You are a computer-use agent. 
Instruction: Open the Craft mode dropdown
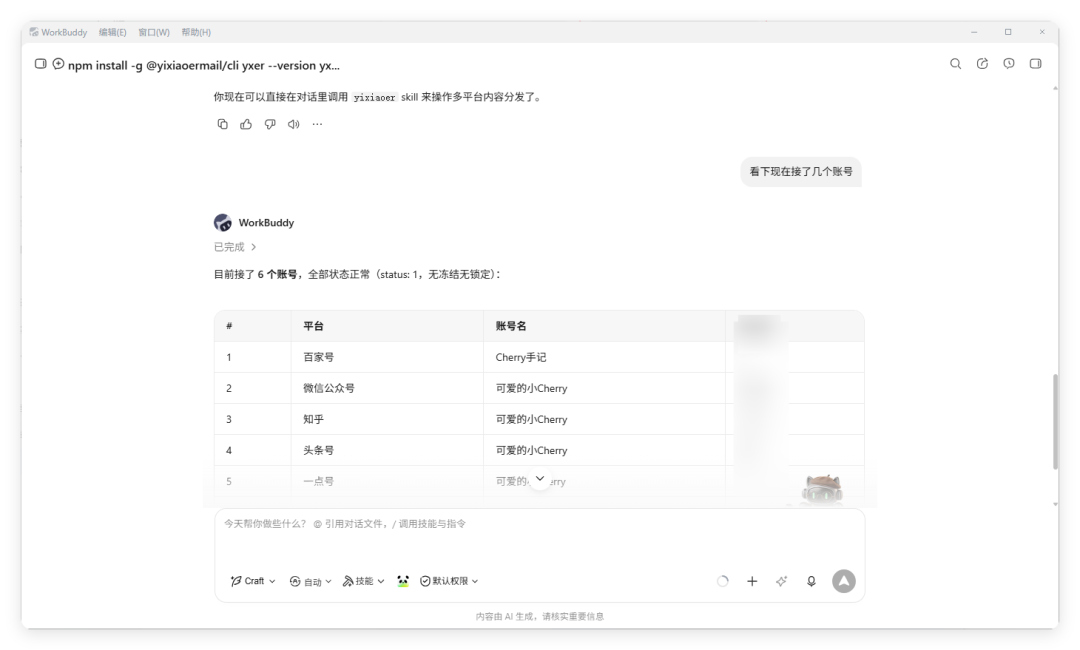pos(253,581)
